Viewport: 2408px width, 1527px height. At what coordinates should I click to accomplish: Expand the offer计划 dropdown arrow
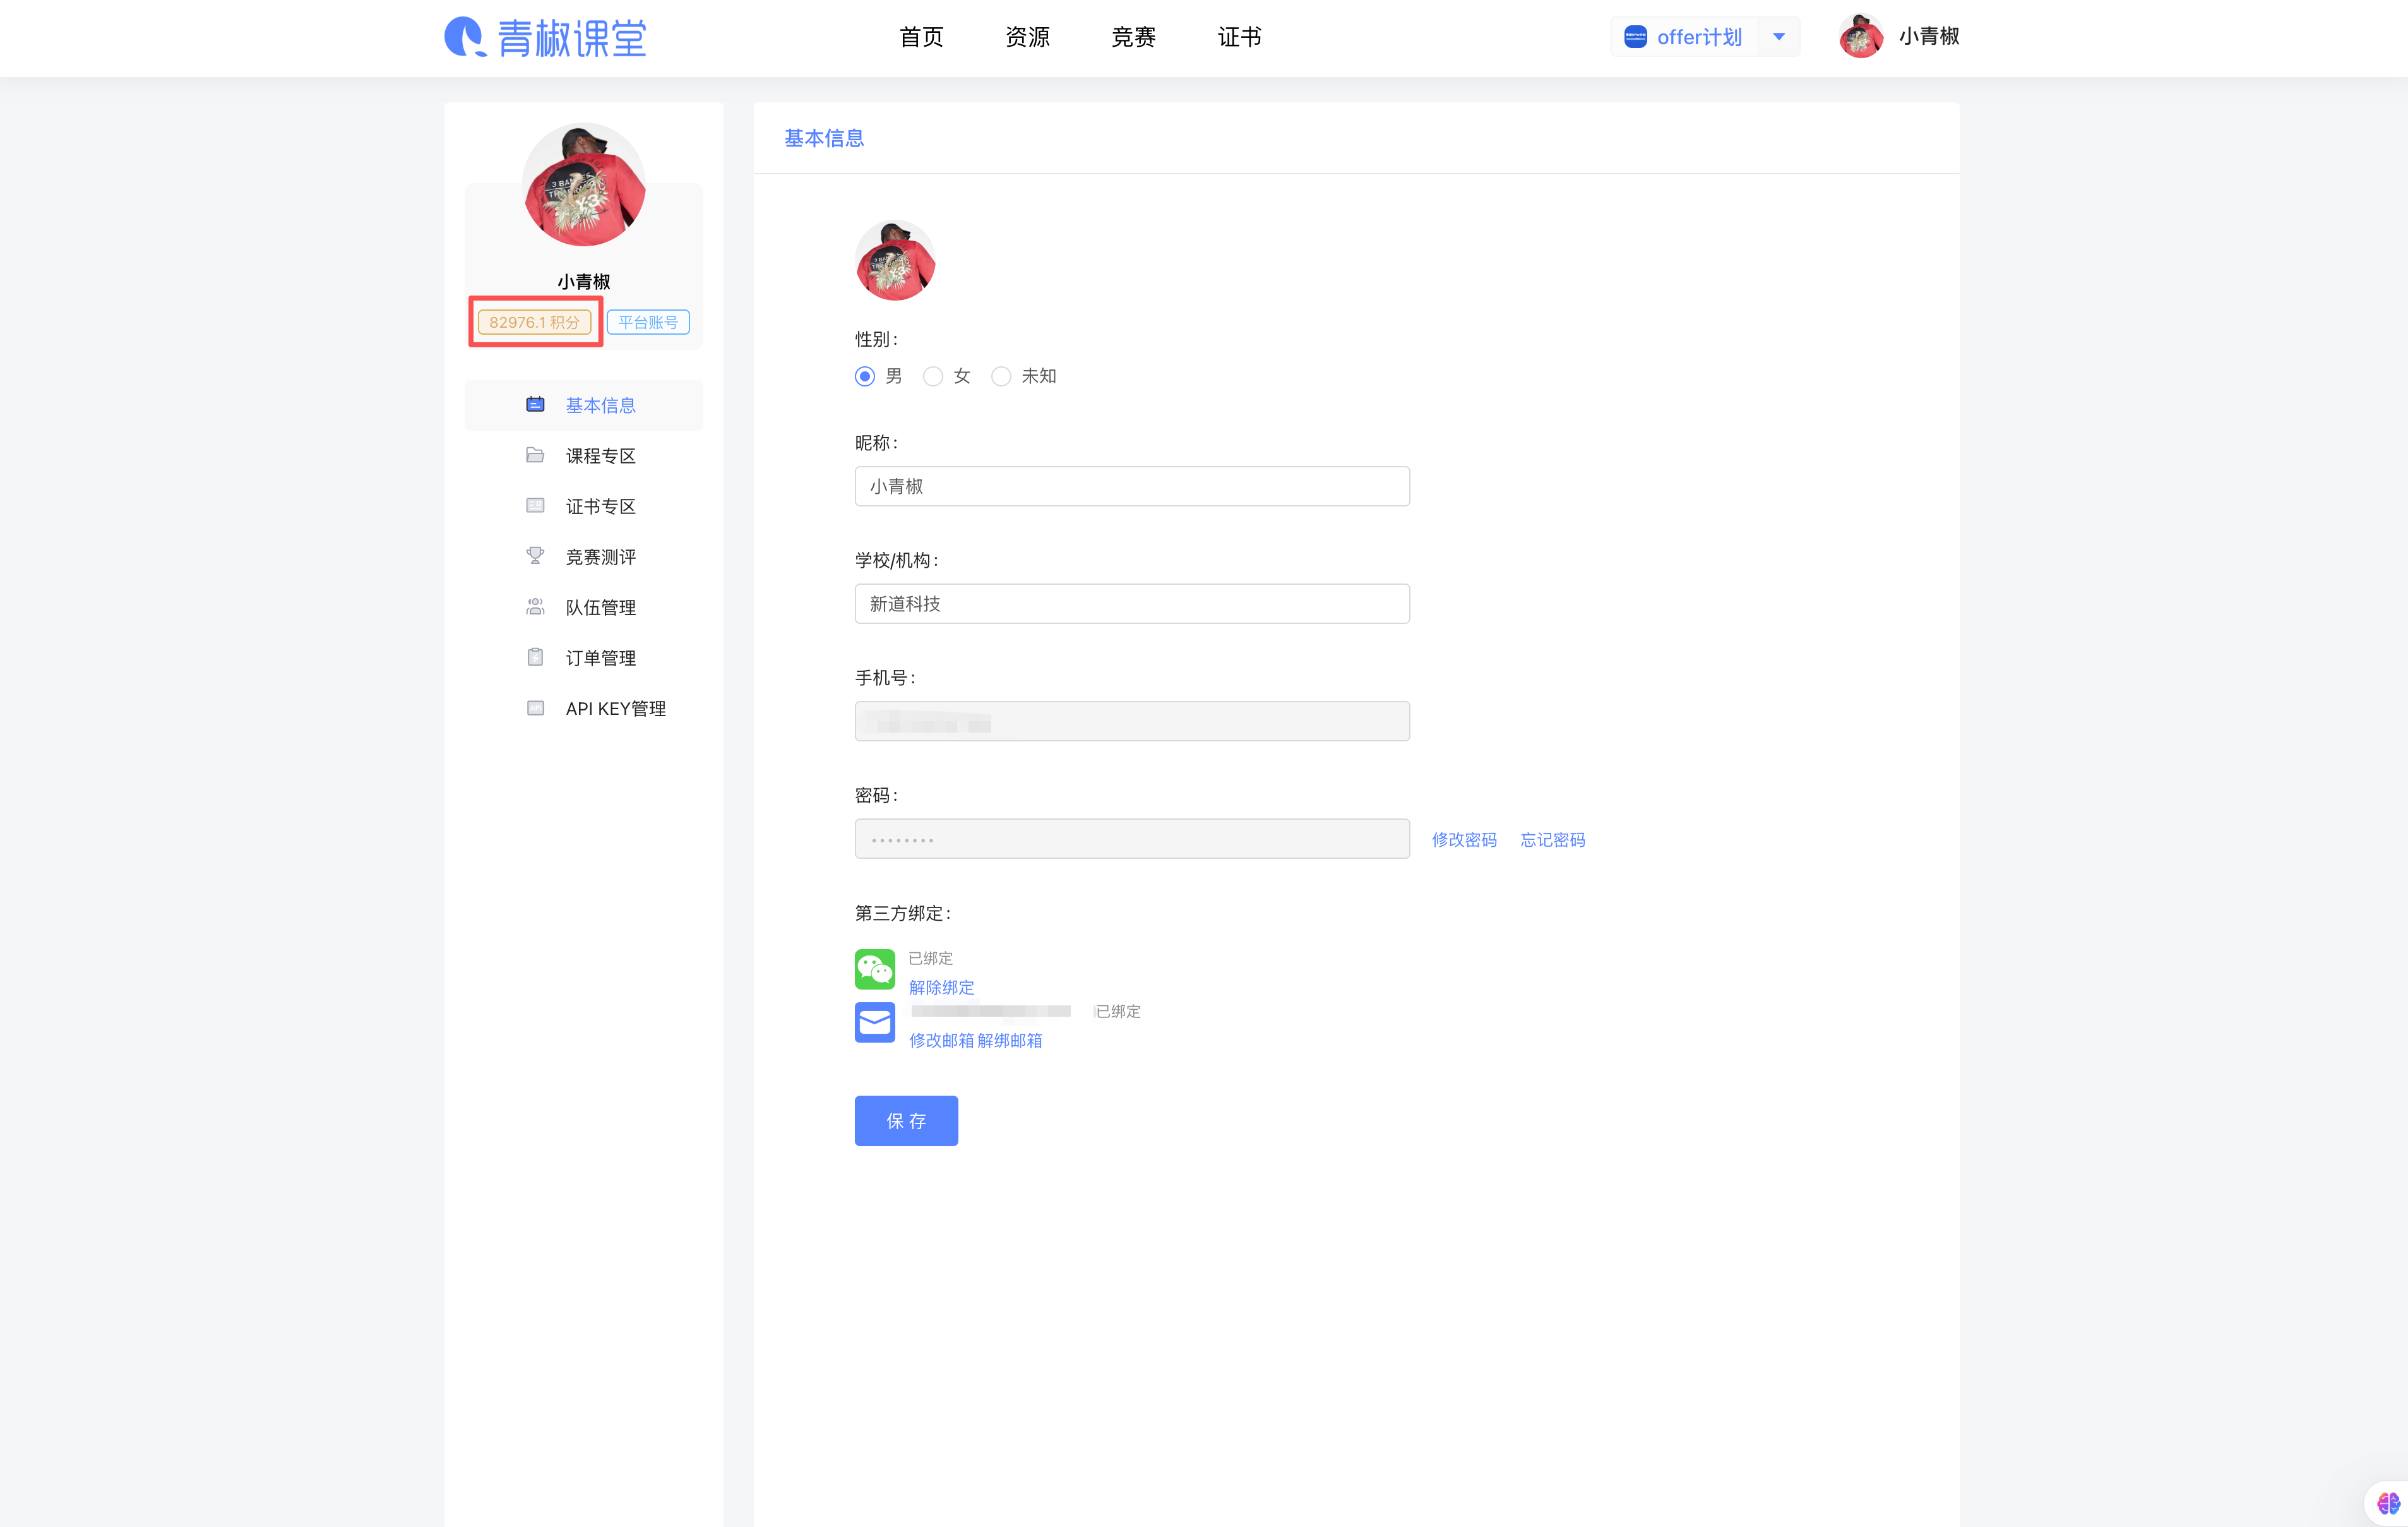1778,37
